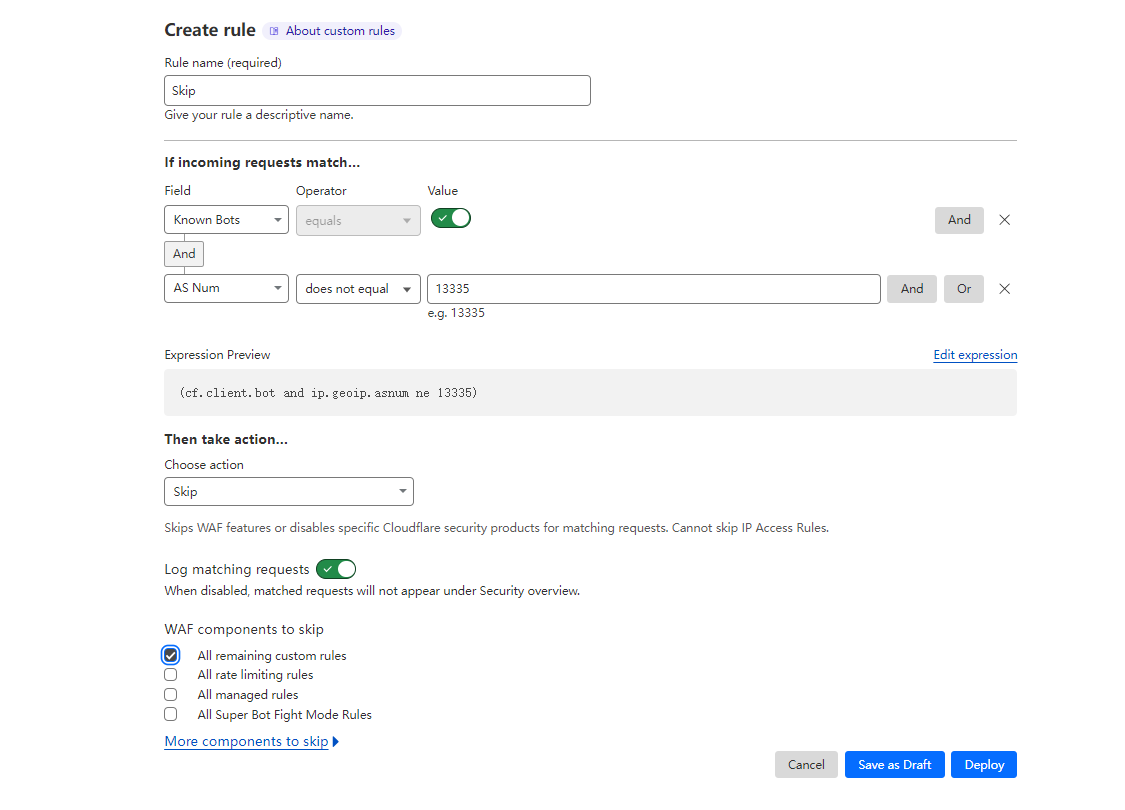This screenshot has height=810, width=1125.
Task: Toggle the Known Bots value switch
Action: (x=451, y=218)
